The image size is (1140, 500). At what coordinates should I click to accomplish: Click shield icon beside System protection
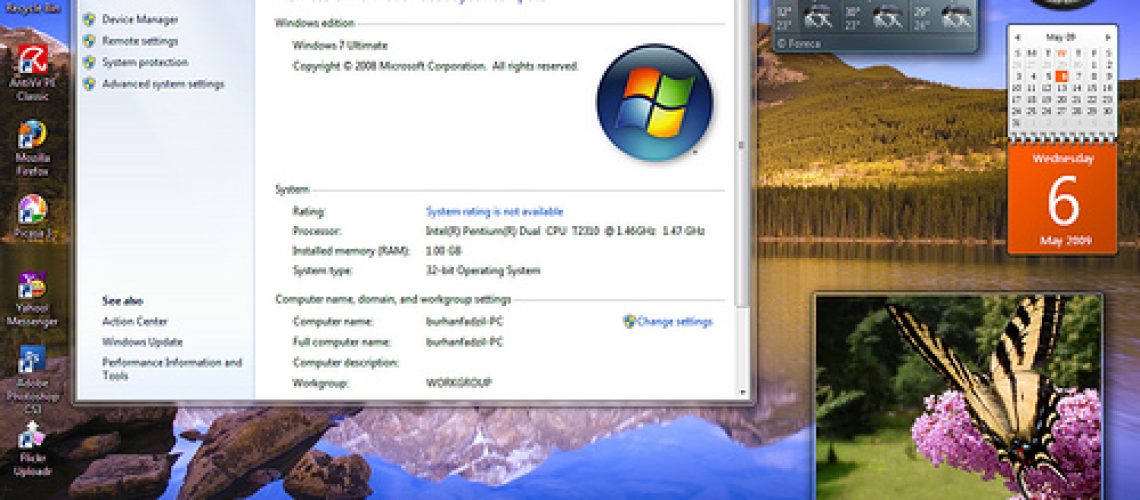89,62
